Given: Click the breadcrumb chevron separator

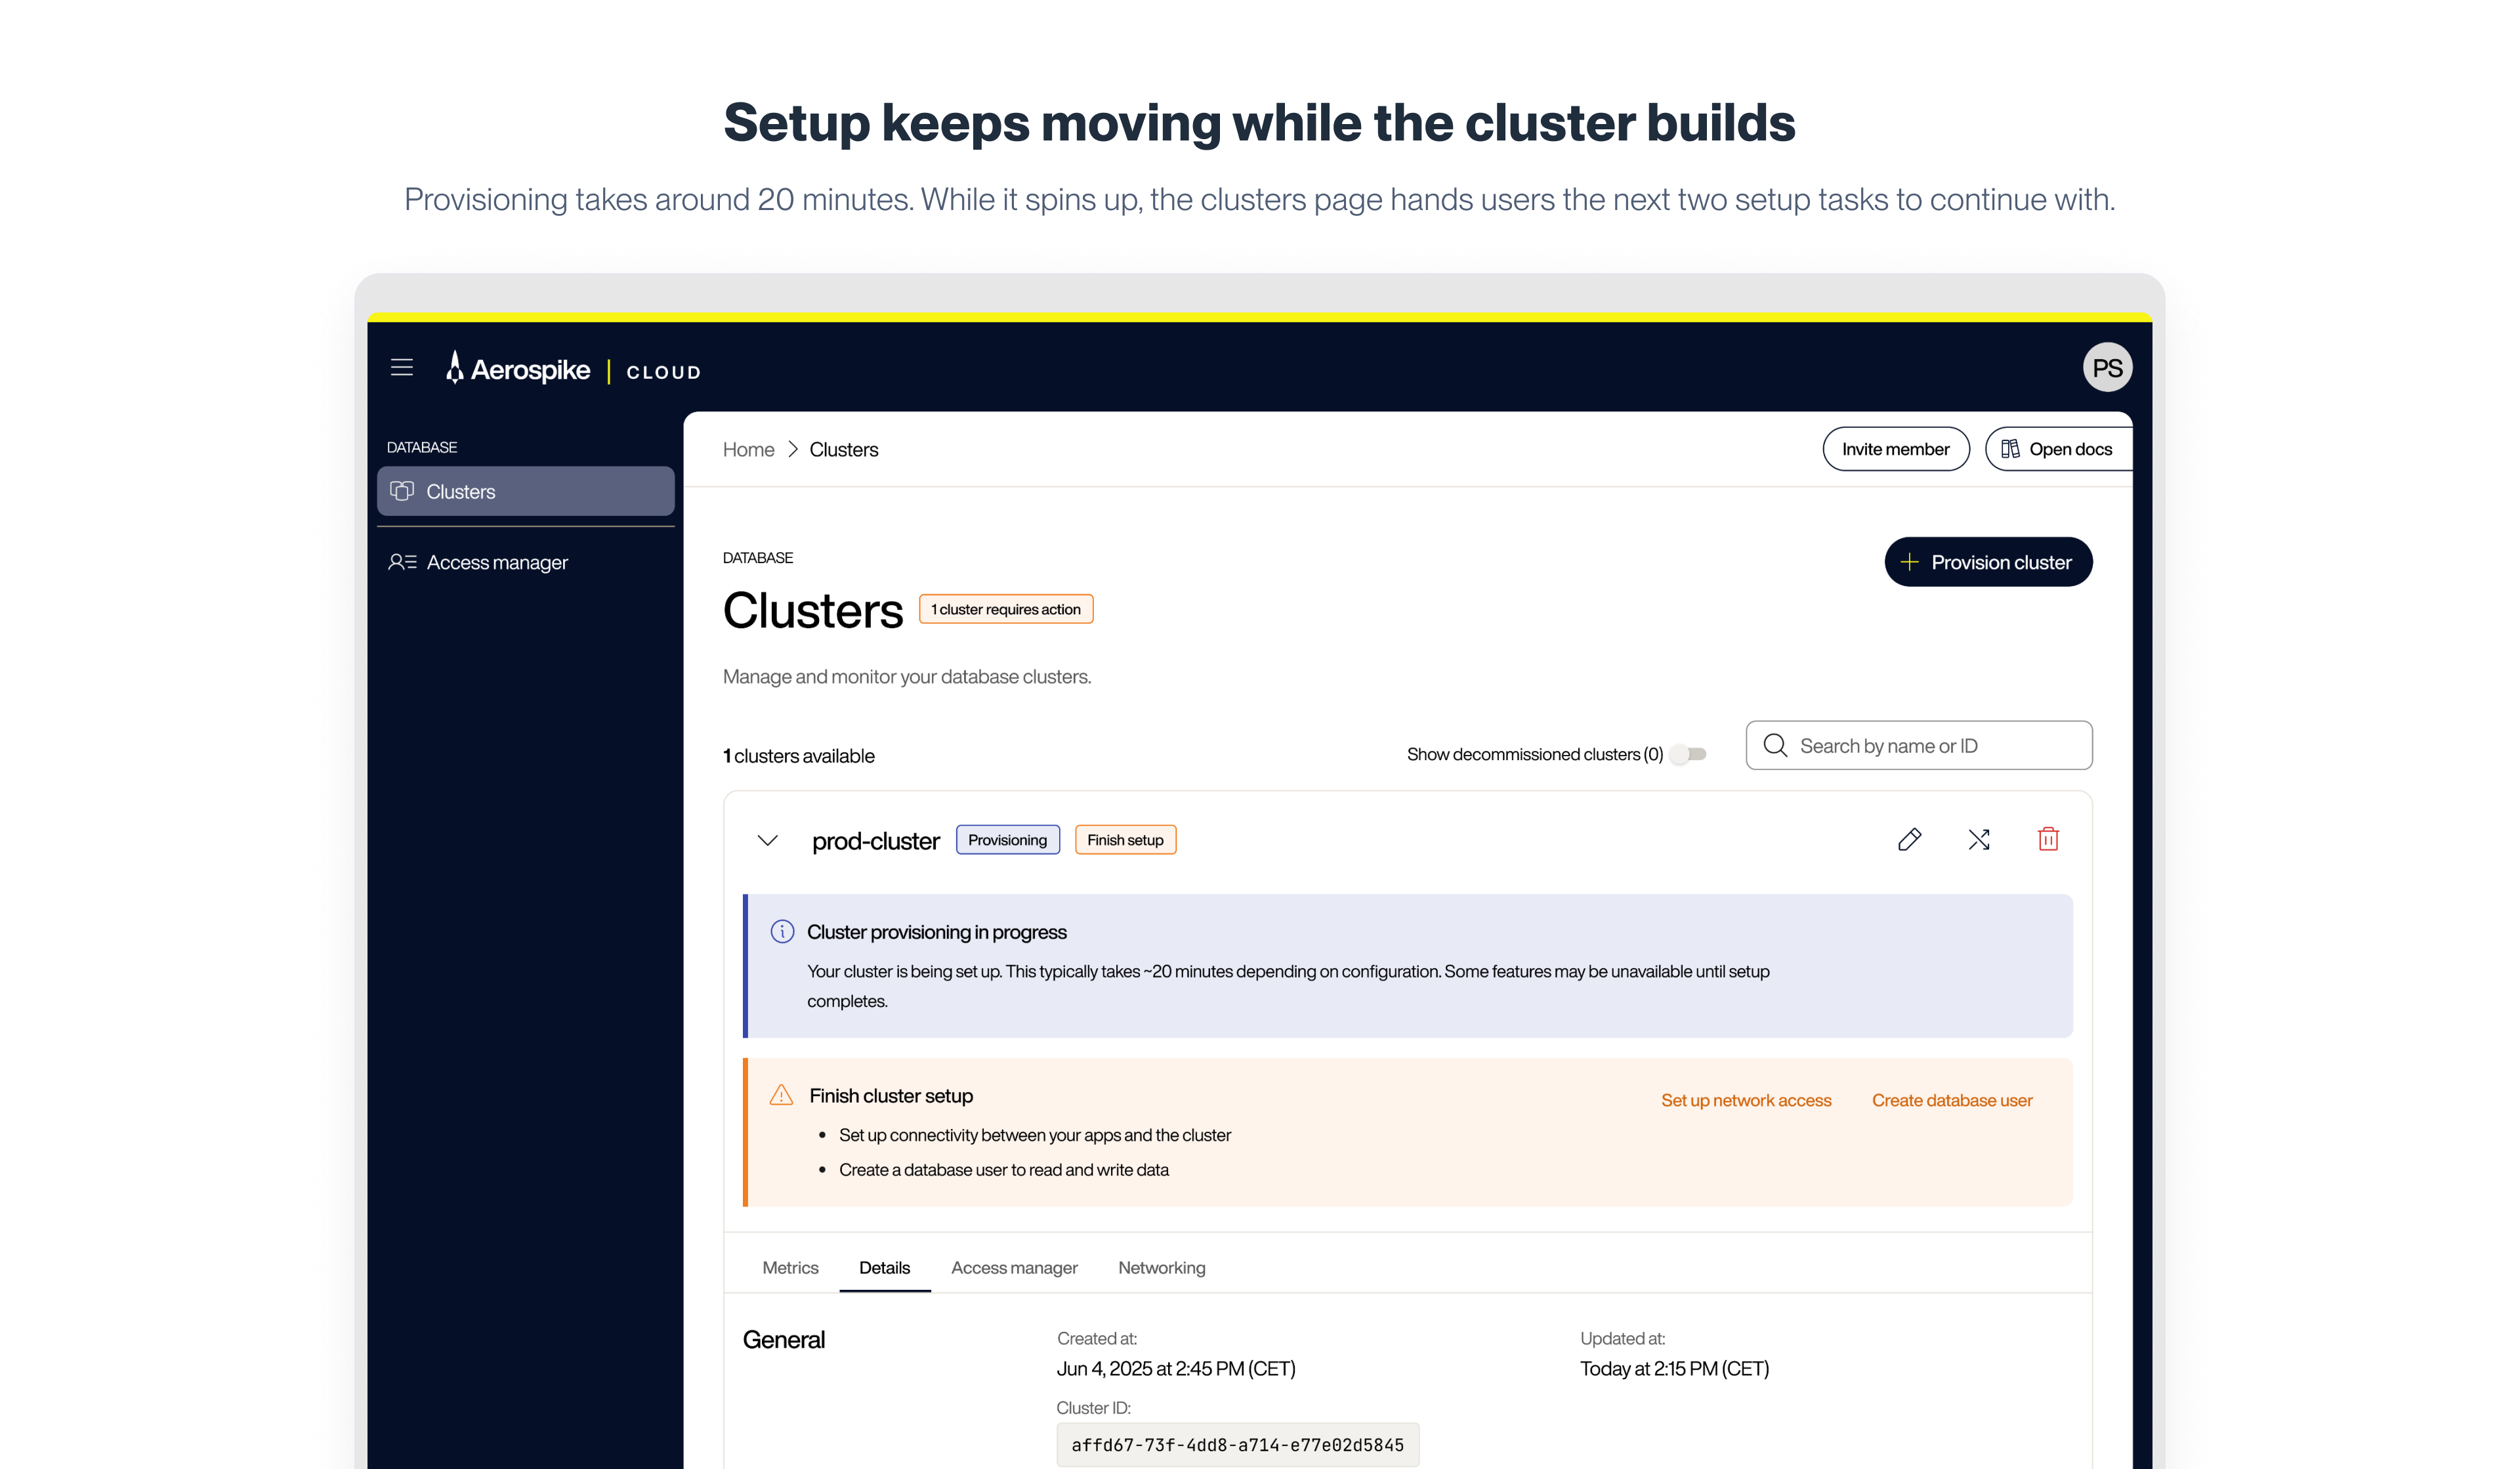Looking at the screenshot, I should (792, 450).
